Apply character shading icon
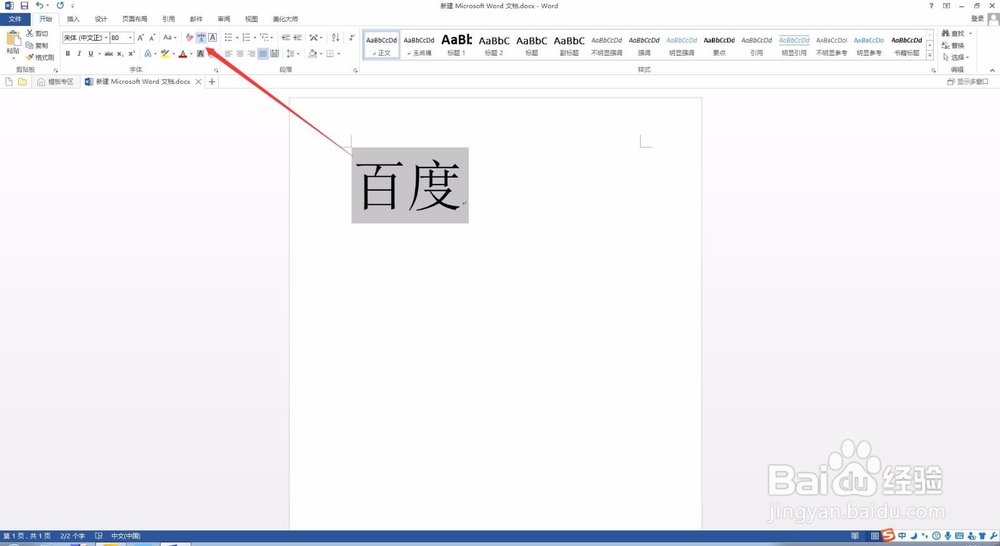The image size is (1000, 546). point(200,54)
